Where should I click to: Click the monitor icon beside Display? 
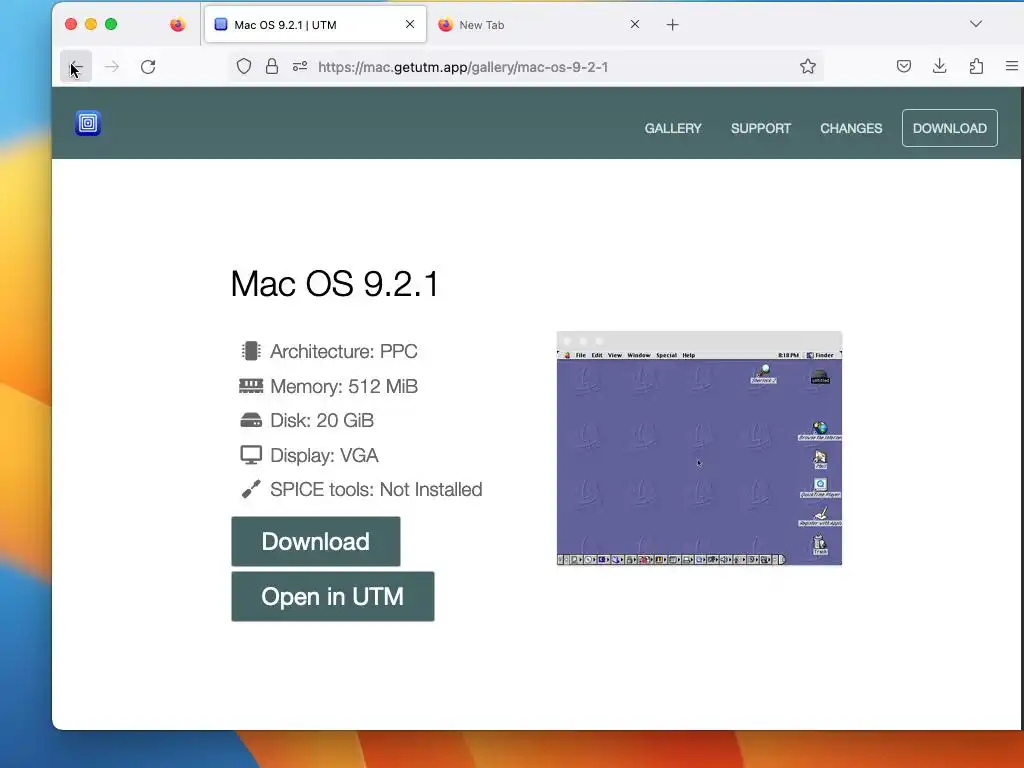[x=251, y=455]
